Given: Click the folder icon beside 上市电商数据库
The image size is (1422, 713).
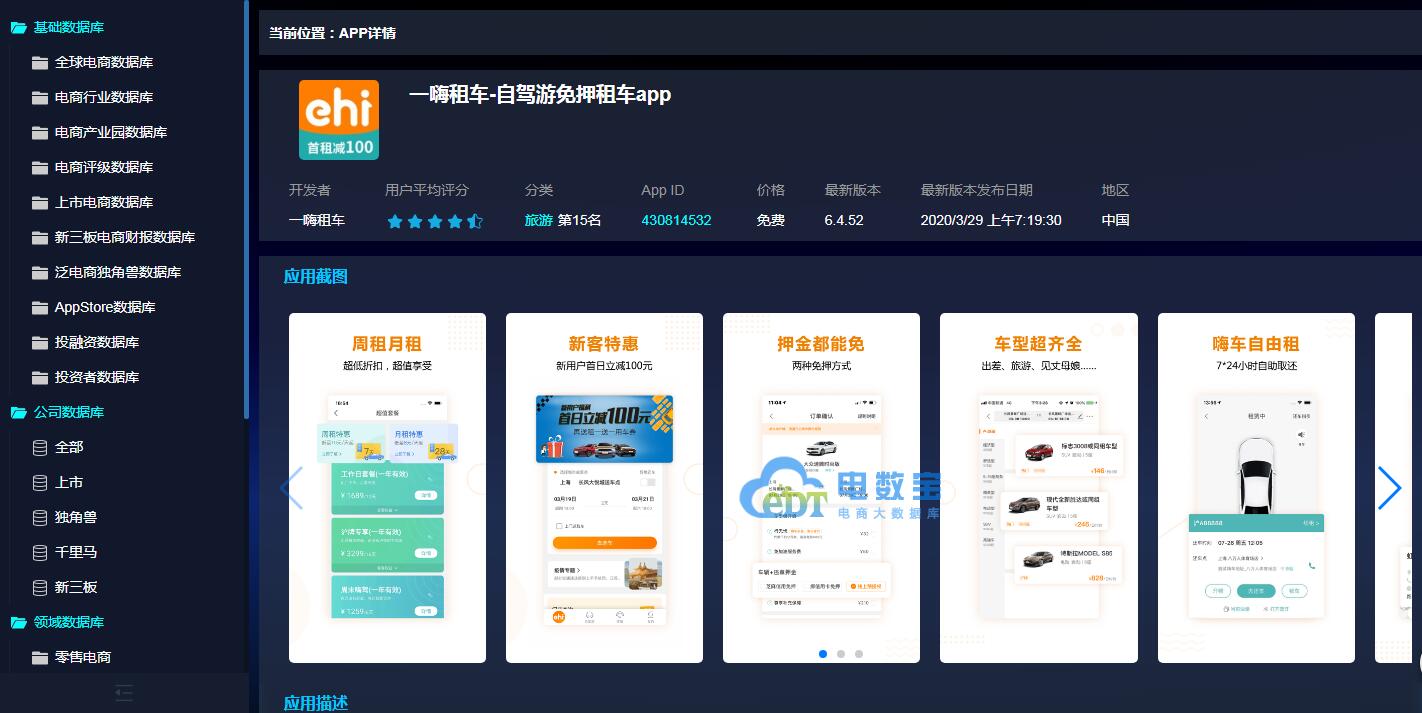Looking at the screenshot, I should click(x=40, y=203).
